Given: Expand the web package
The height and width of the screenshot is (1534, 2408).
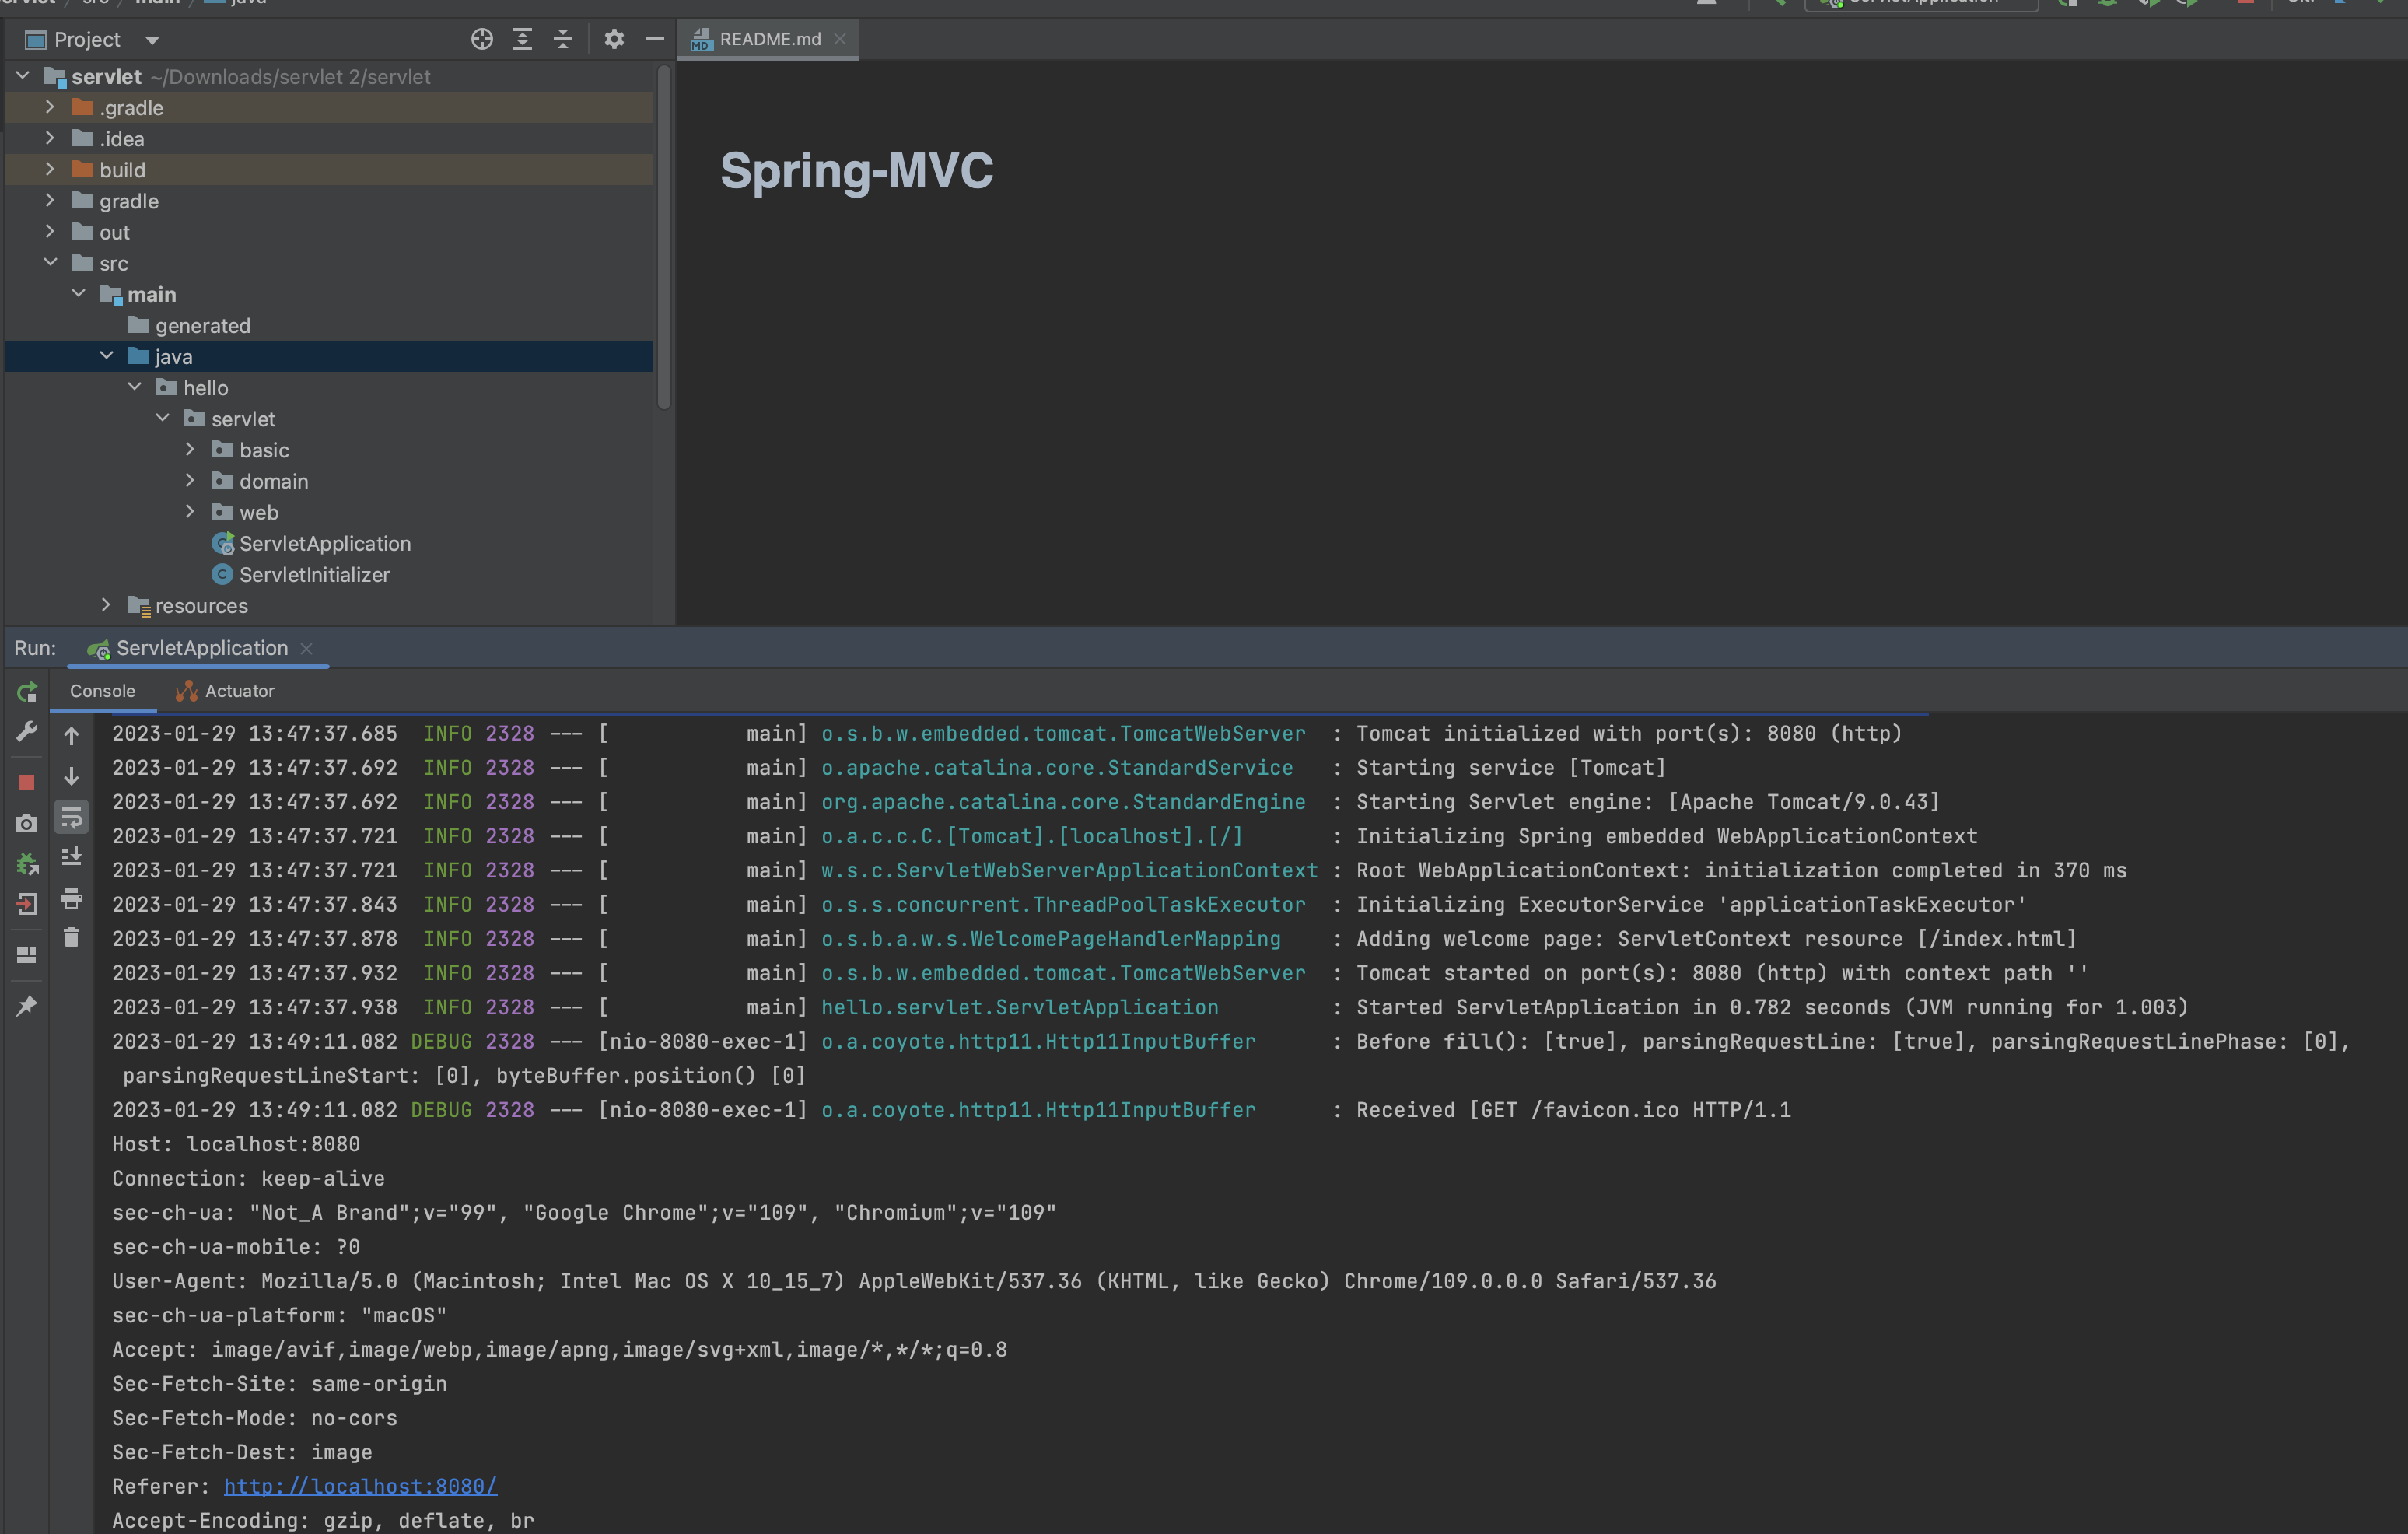Looking at the screenshot, I should click(190, 511).
